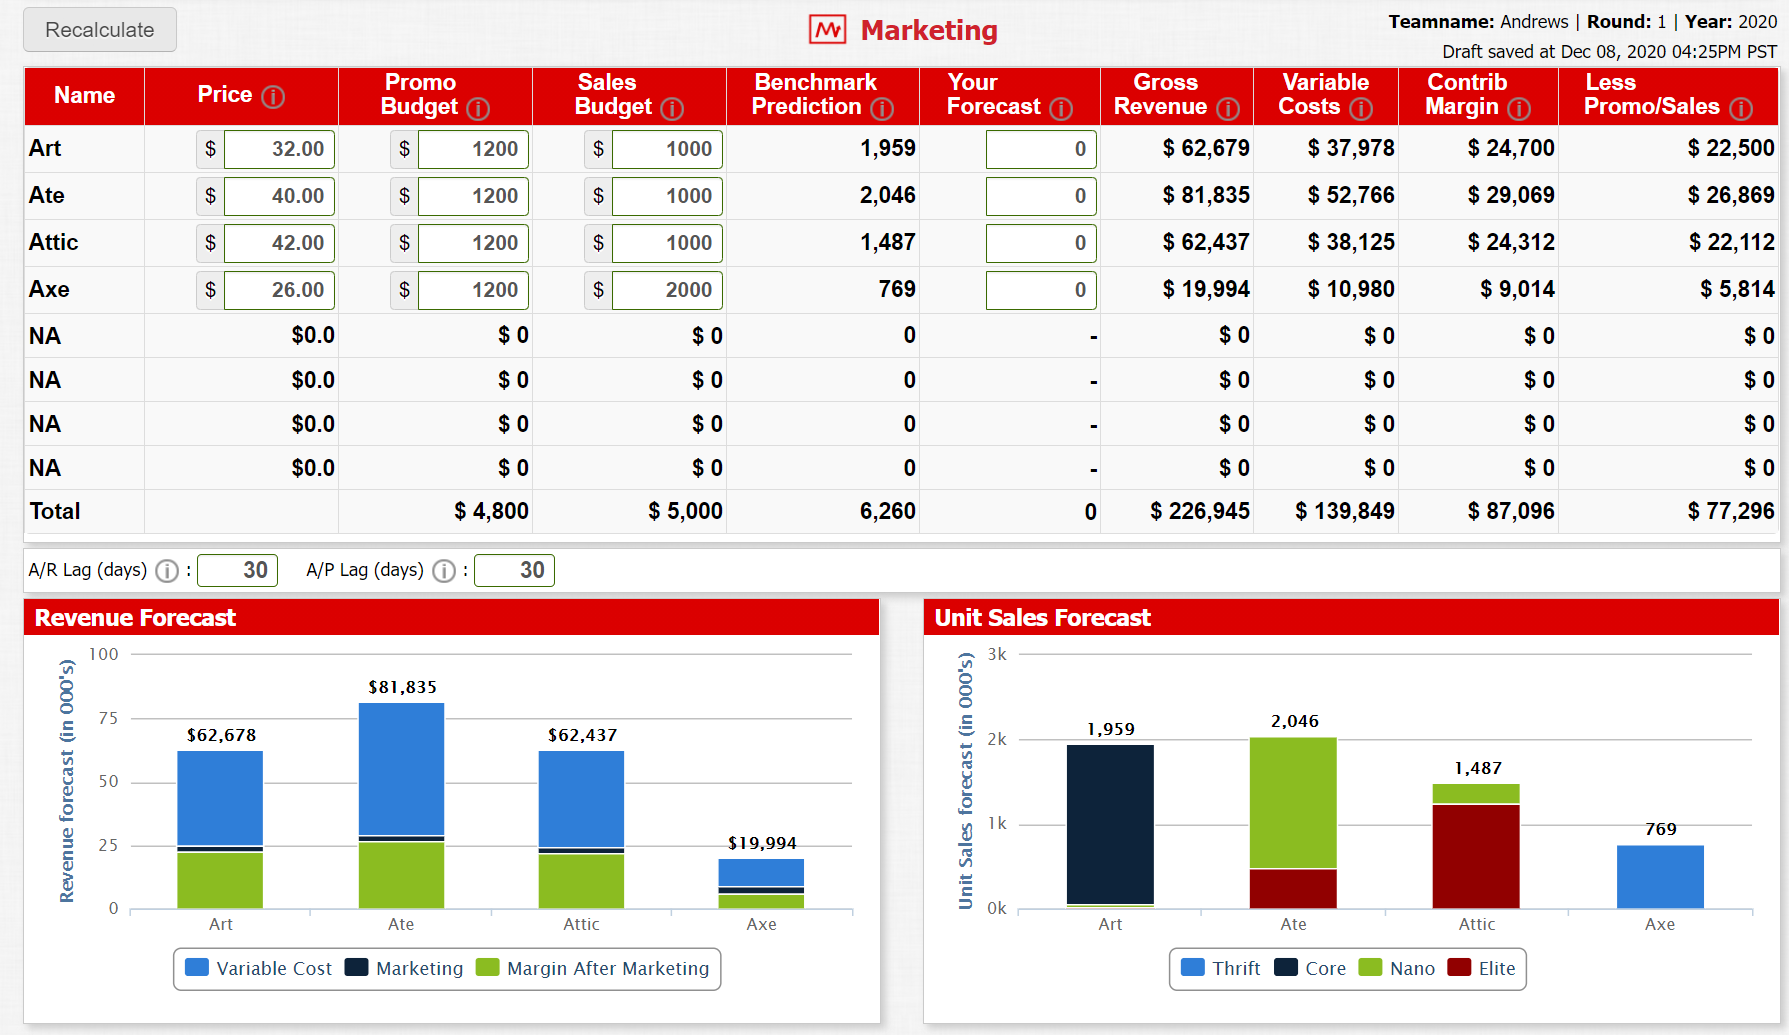Viewport: 1789px width, 1035px height.
Task: Click the Axe sales budget field
Action: (x=667, y=290)
